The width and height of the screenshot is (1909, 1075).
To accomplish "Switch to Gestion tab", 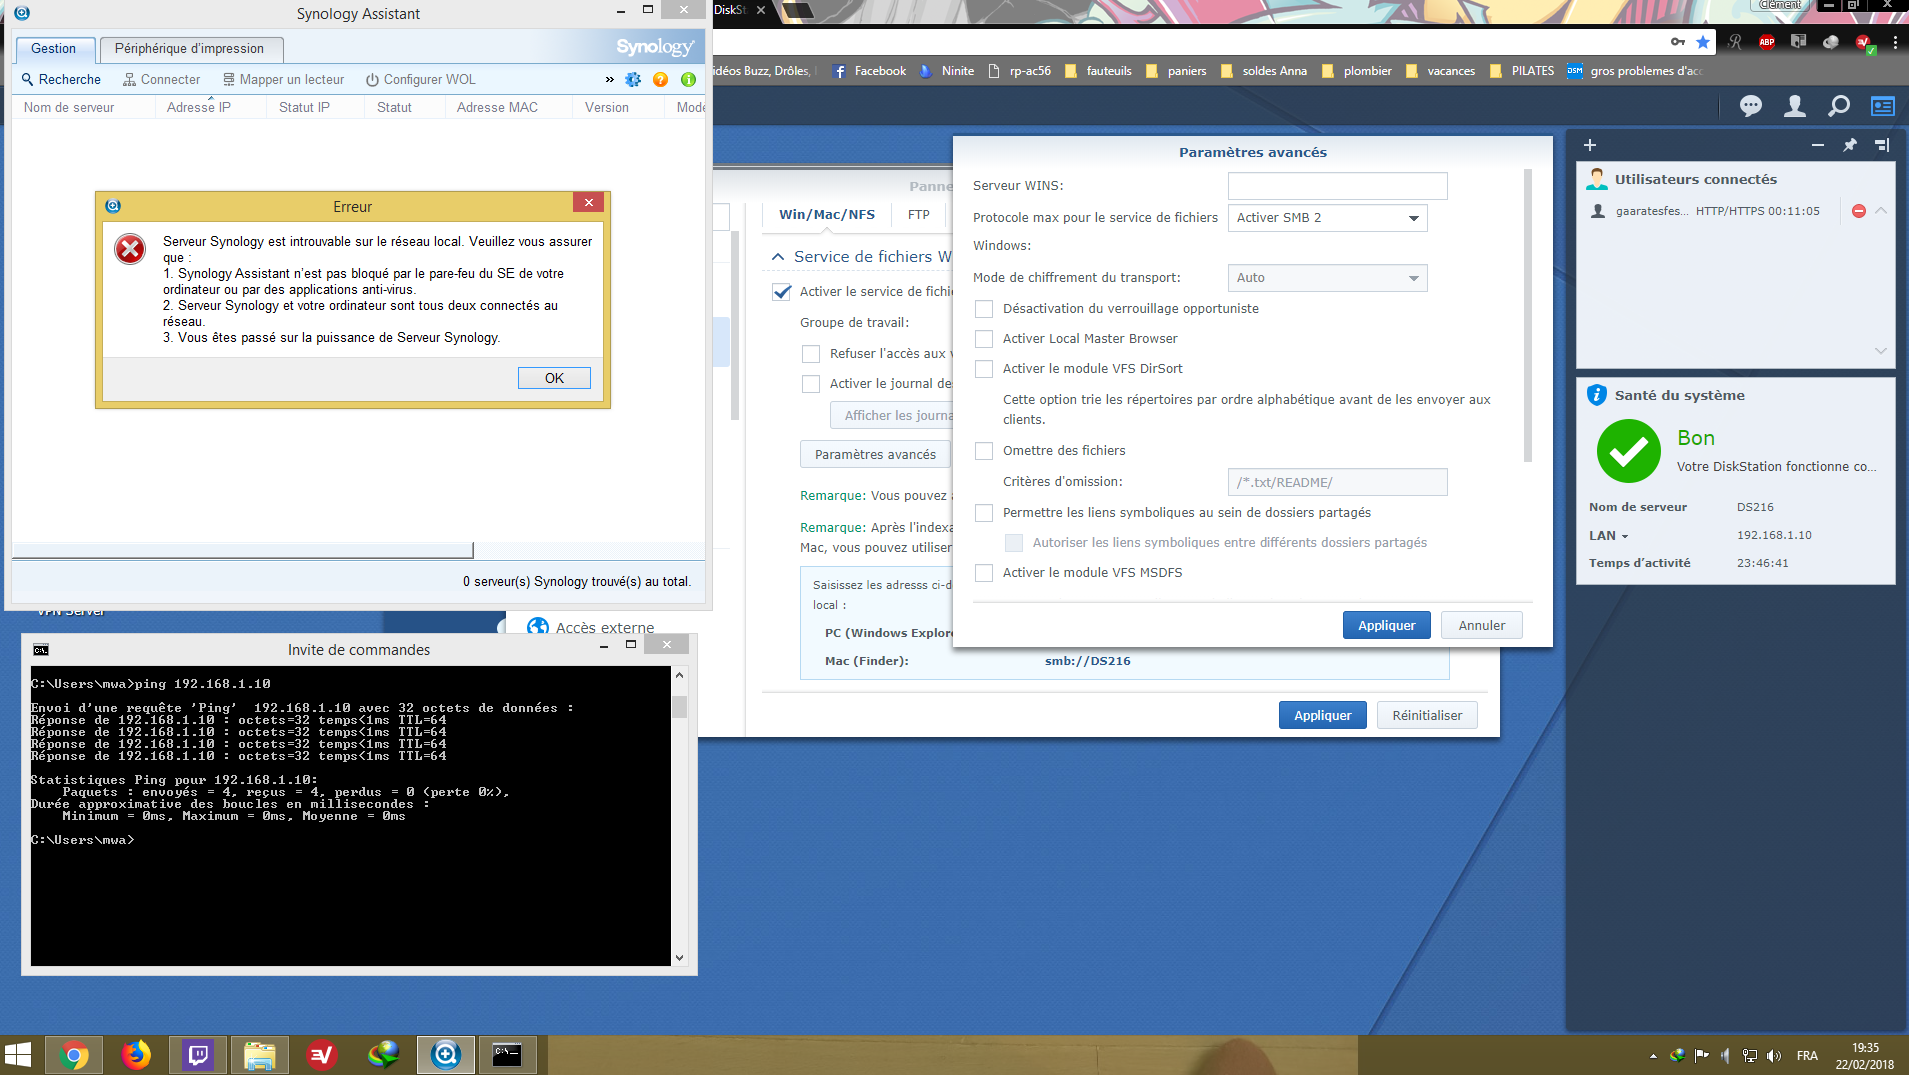I will click(x=54, y=49).
